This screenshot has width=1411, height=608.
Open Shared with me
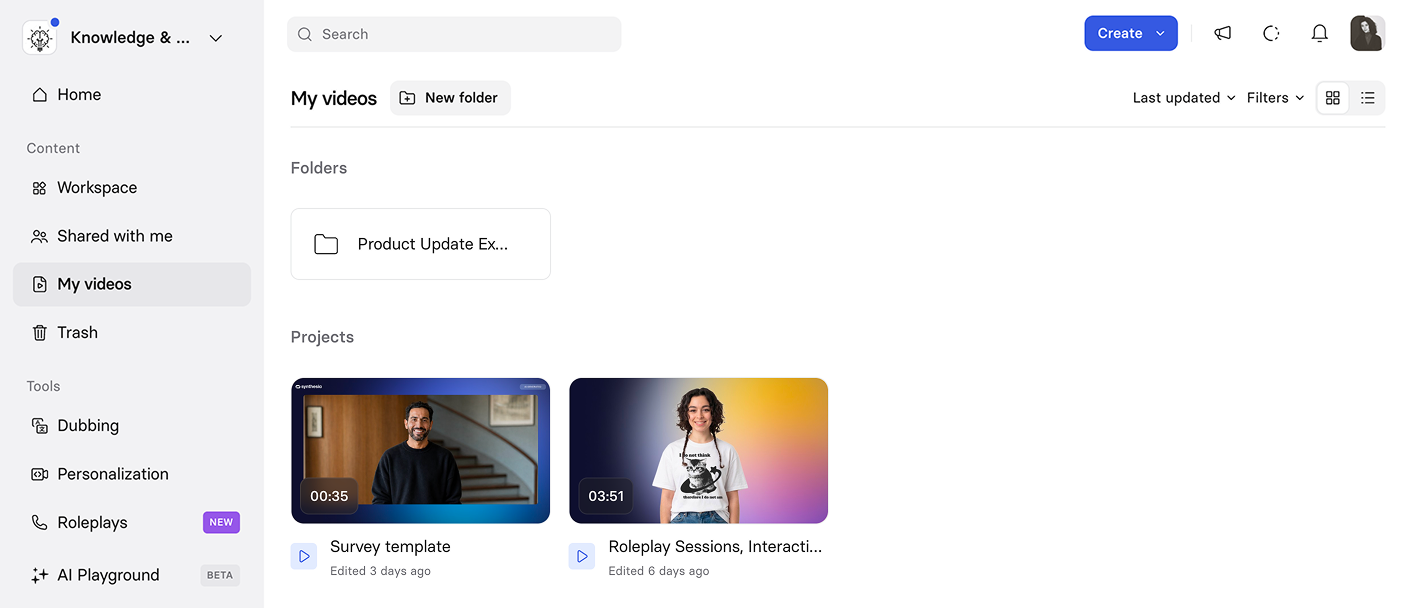[132, 236]
